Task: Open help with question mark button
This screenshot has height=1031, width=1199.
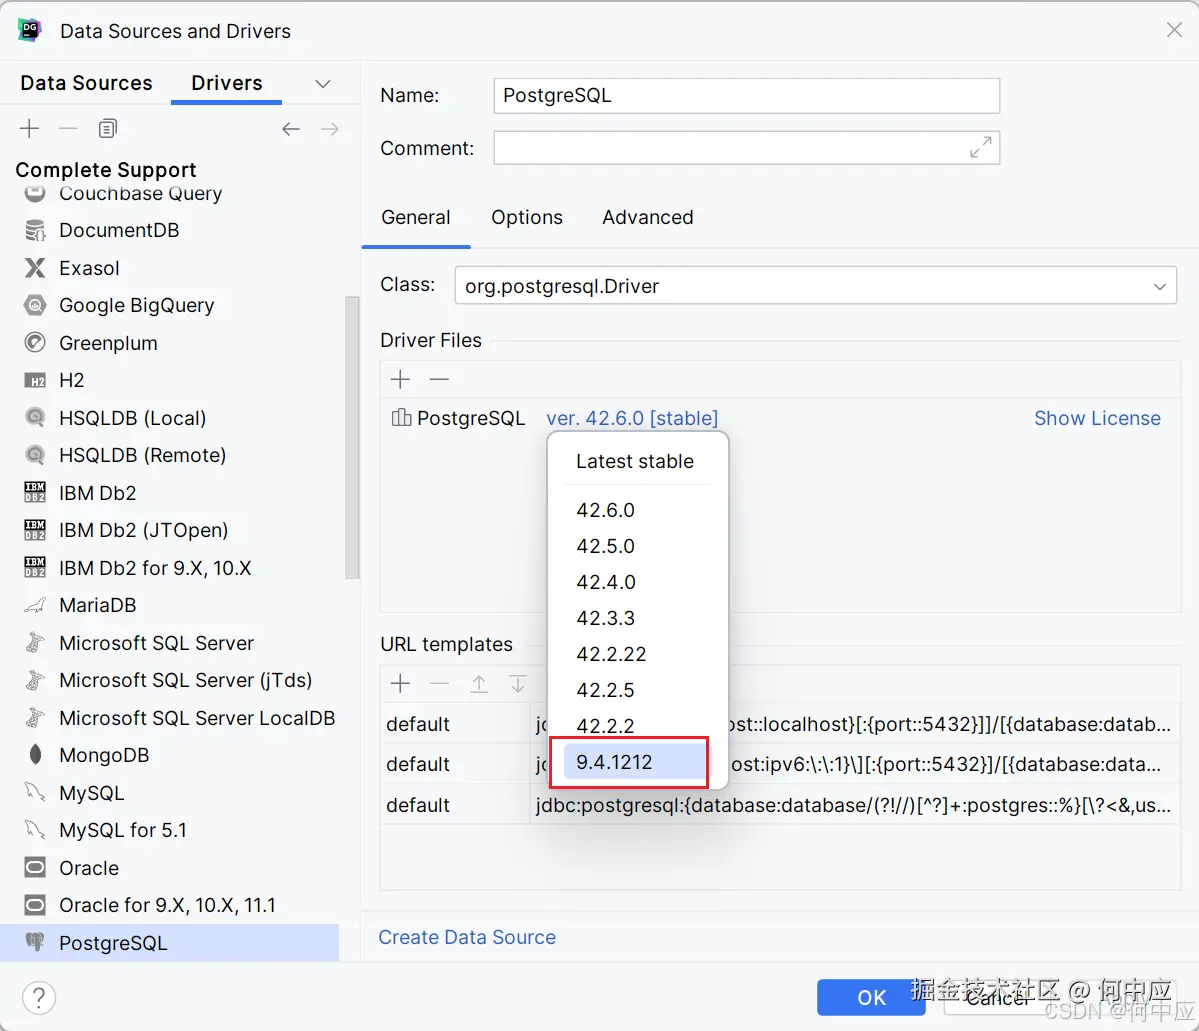Action: [38, 997]
